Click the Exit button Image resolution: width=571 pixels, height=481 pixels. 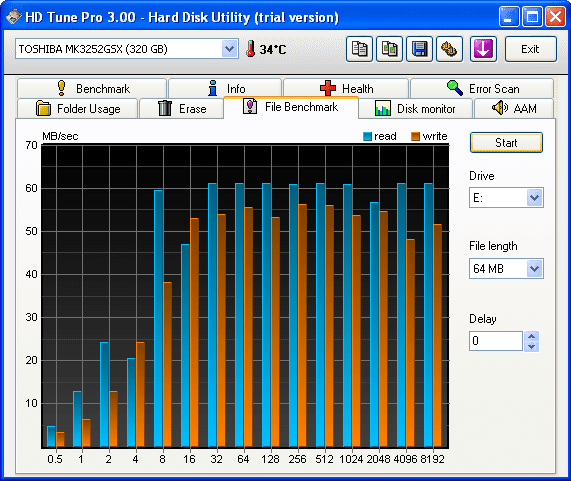(531, 49)
